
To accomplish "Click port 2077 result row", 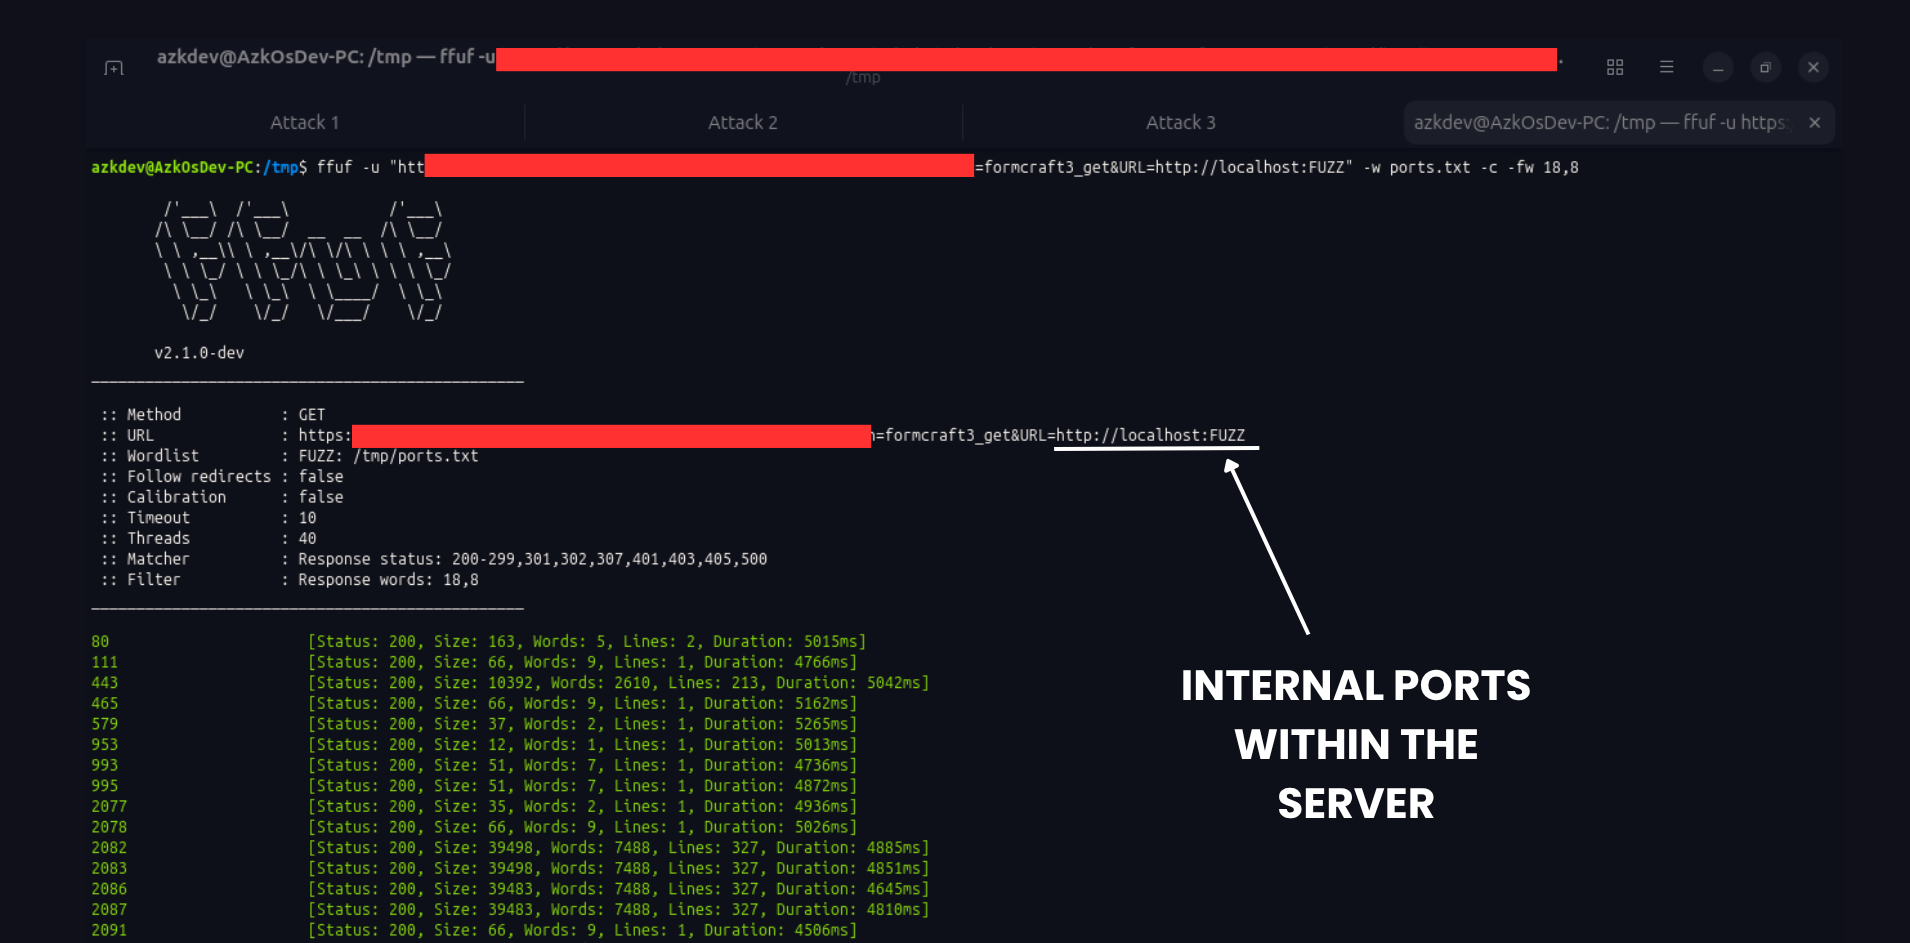I will coord(474,807).
